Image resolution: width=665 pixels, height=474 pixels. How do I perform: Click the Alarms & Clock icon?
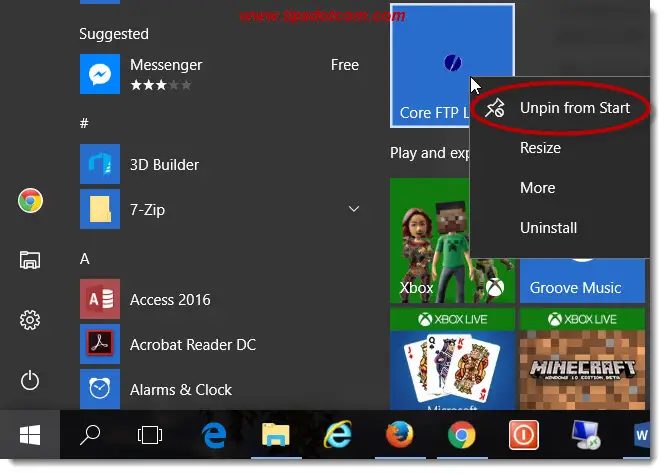[x=100, y=389]
